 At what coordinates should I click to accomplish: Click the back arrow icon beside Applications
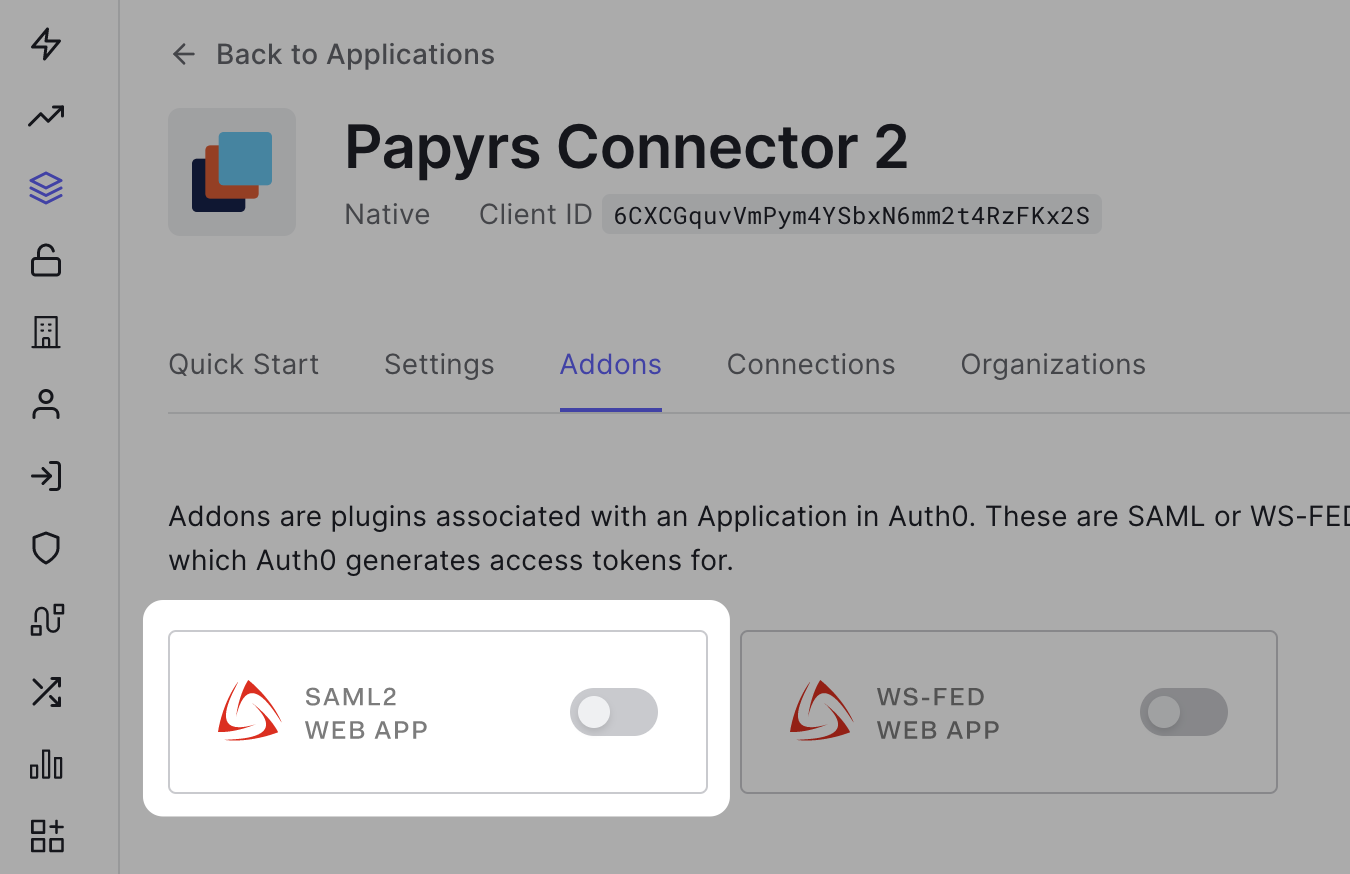pos(183,54)
